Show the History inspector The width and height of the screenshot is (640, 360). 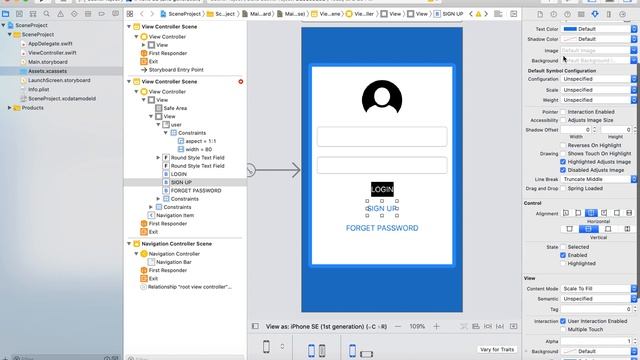[x=553, y=14]
